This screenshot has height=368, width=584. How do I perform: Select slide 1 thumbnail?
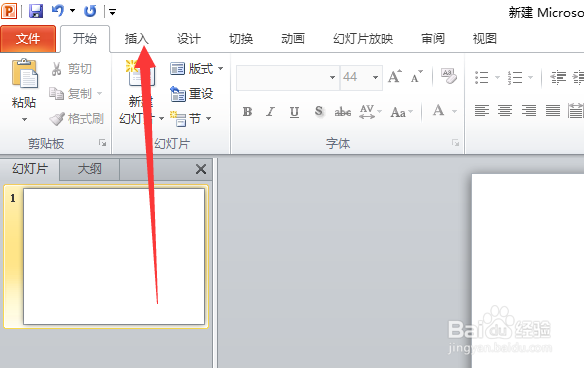(114, 256)
